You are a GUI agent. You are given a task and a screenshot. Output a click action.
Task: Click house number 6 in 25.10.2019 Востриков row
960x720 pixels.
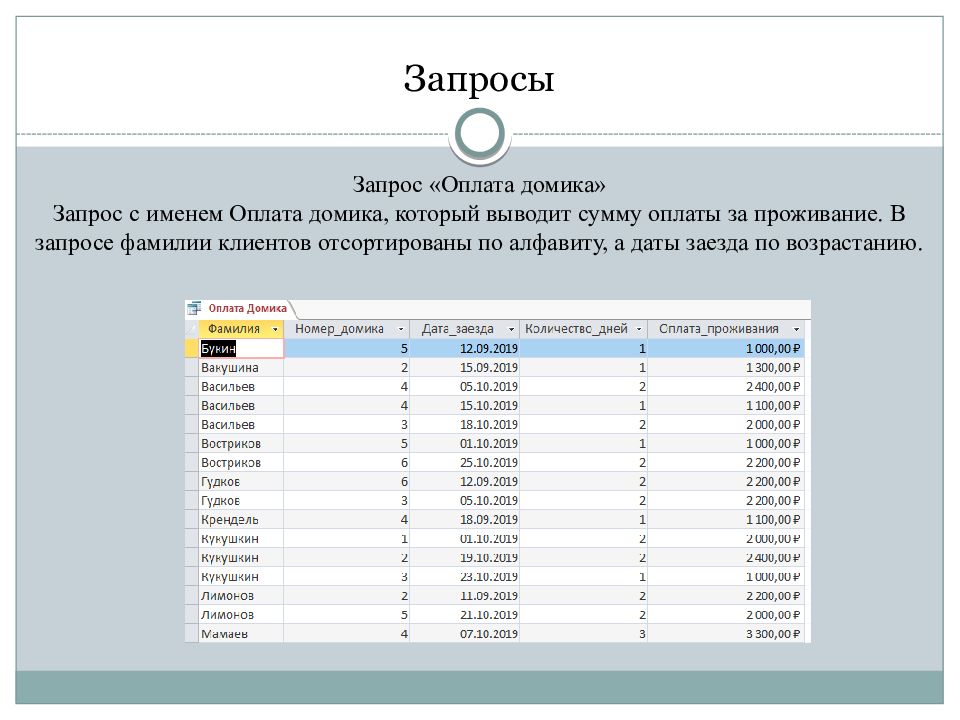(347, 462)
